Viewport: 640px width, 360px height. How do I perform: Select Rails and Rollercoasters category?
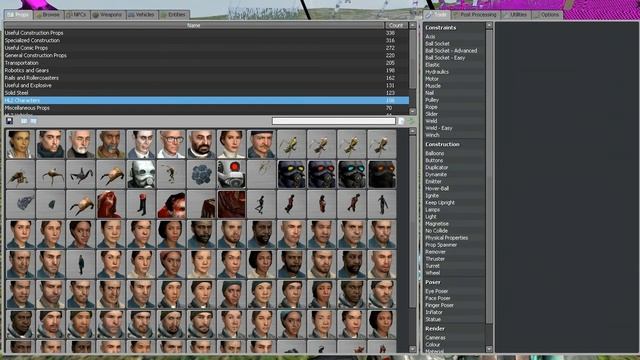point(206,78)
